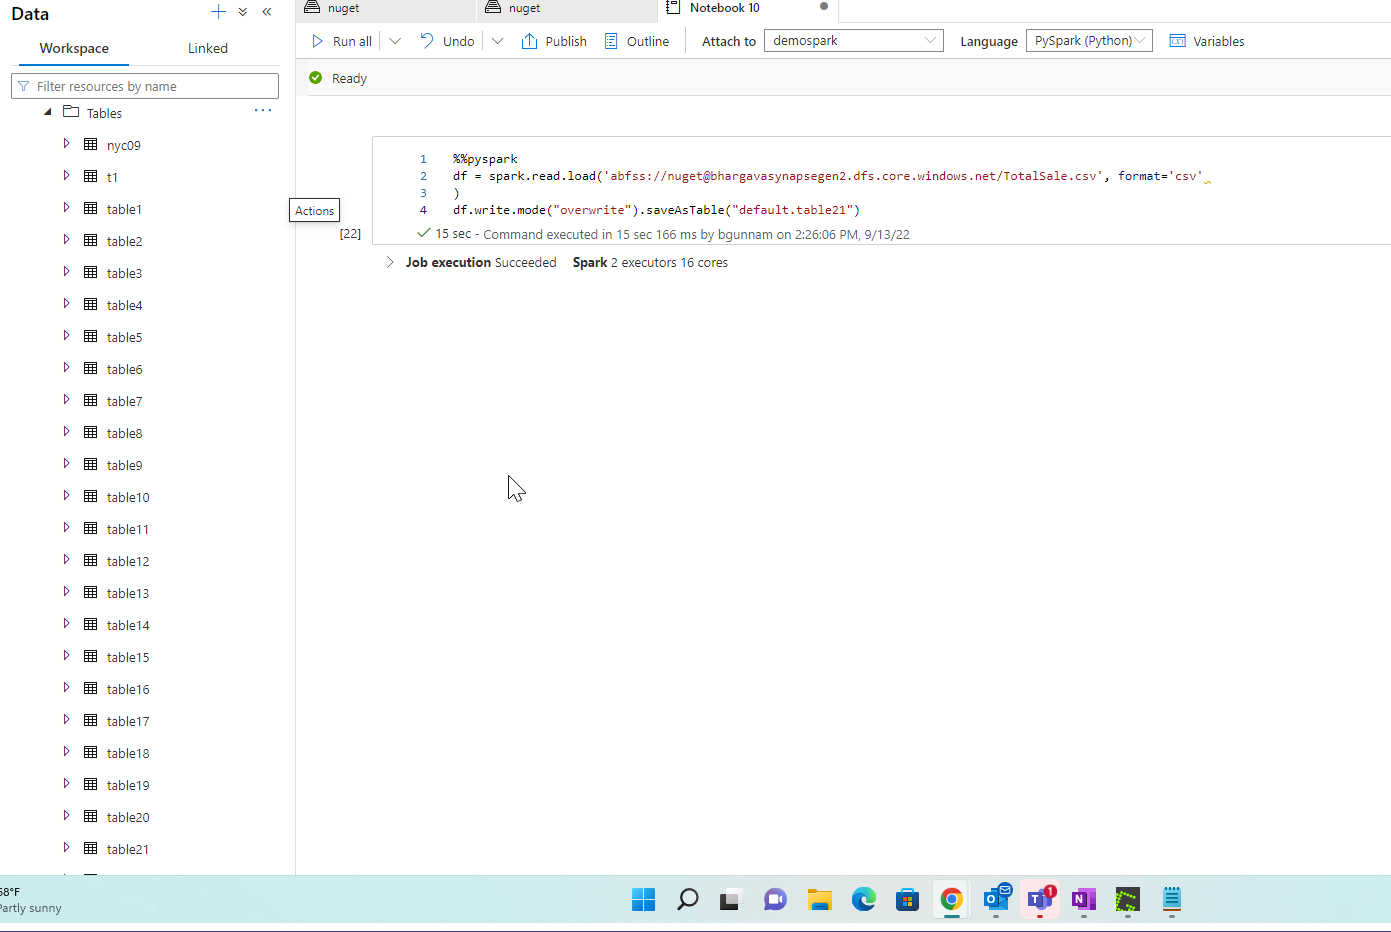
Task: Select table3 in the tree
Action: [x=124, y=273]
